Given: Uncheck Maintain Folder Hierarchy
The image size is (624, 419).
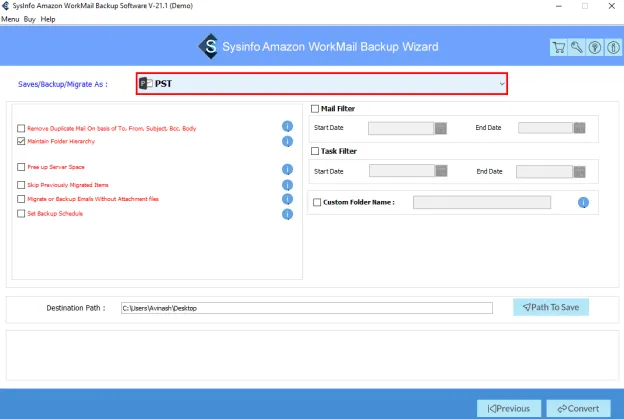Looking at the screenshot, I should (x=21, y=142).
